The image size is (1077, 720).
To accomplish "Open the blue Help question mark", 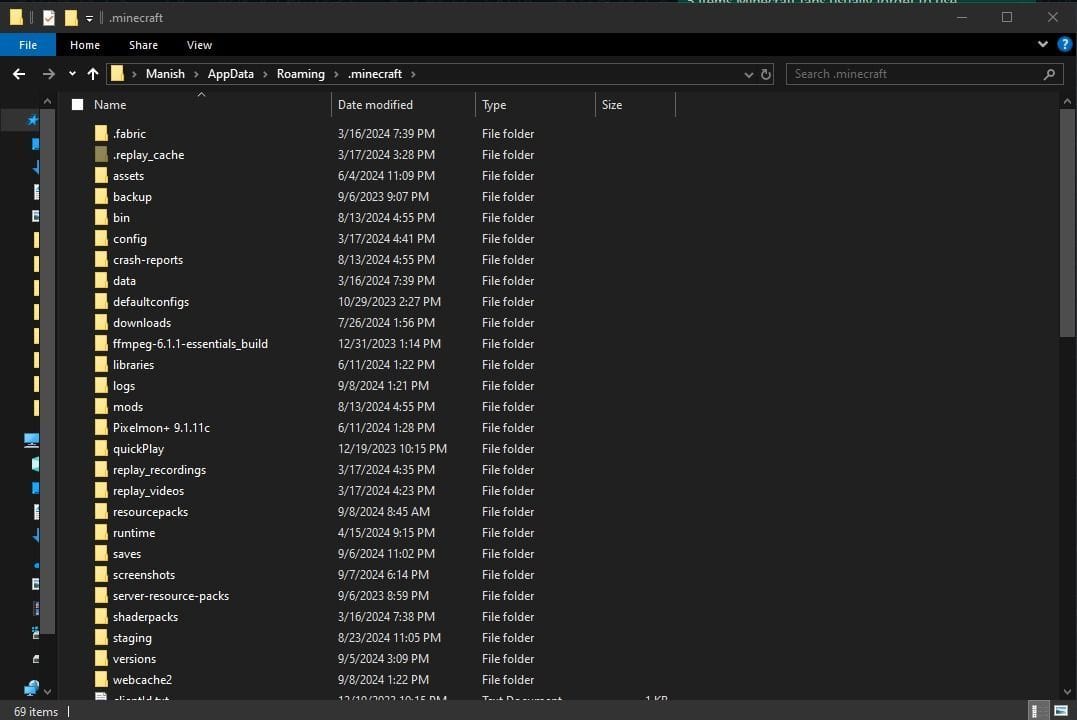I will [1064, 45].
